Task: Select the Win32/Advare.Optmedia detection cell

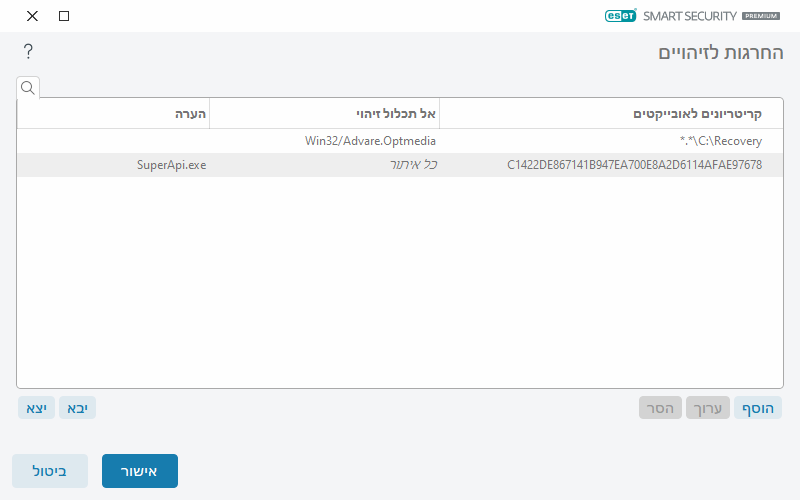Action: [x=370, y=141]
